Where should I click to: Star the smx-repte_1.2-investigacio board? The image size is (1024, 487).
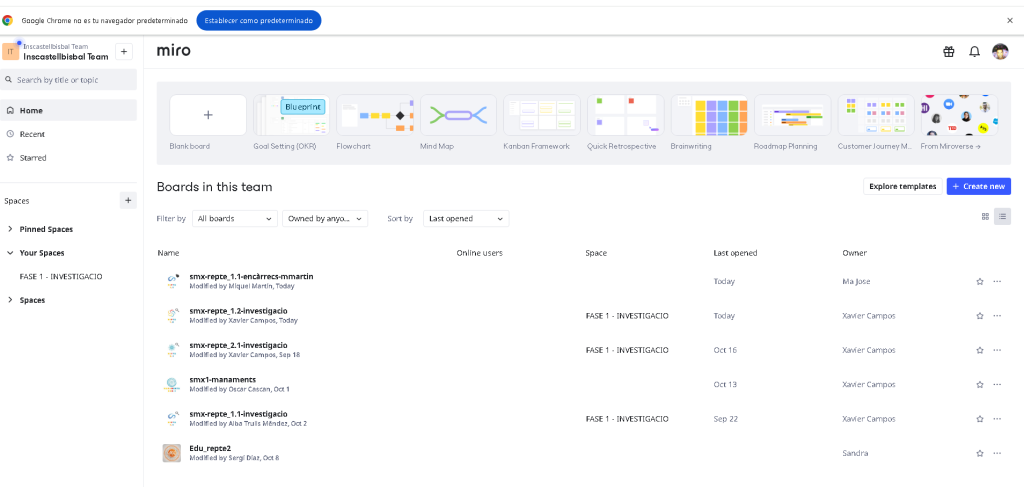pos(980,316)
